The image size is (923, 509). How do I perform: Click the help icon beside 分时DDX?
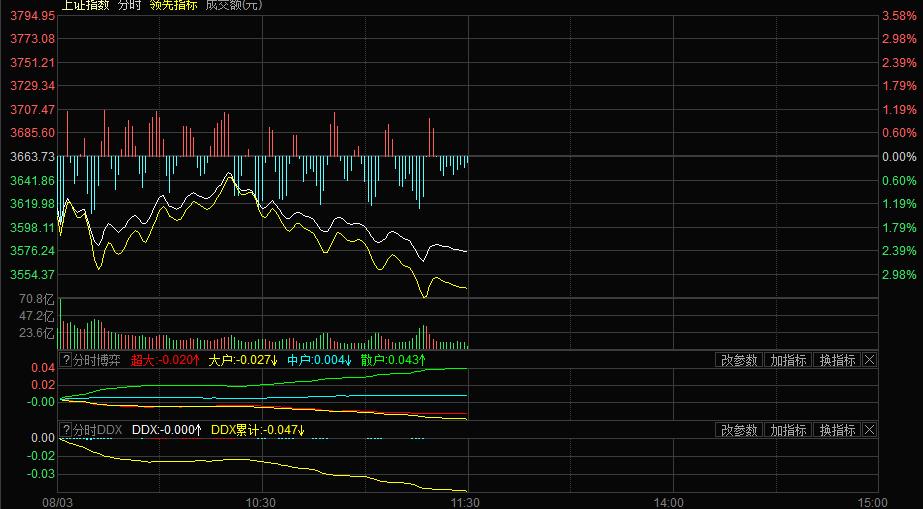click(66, 430)
